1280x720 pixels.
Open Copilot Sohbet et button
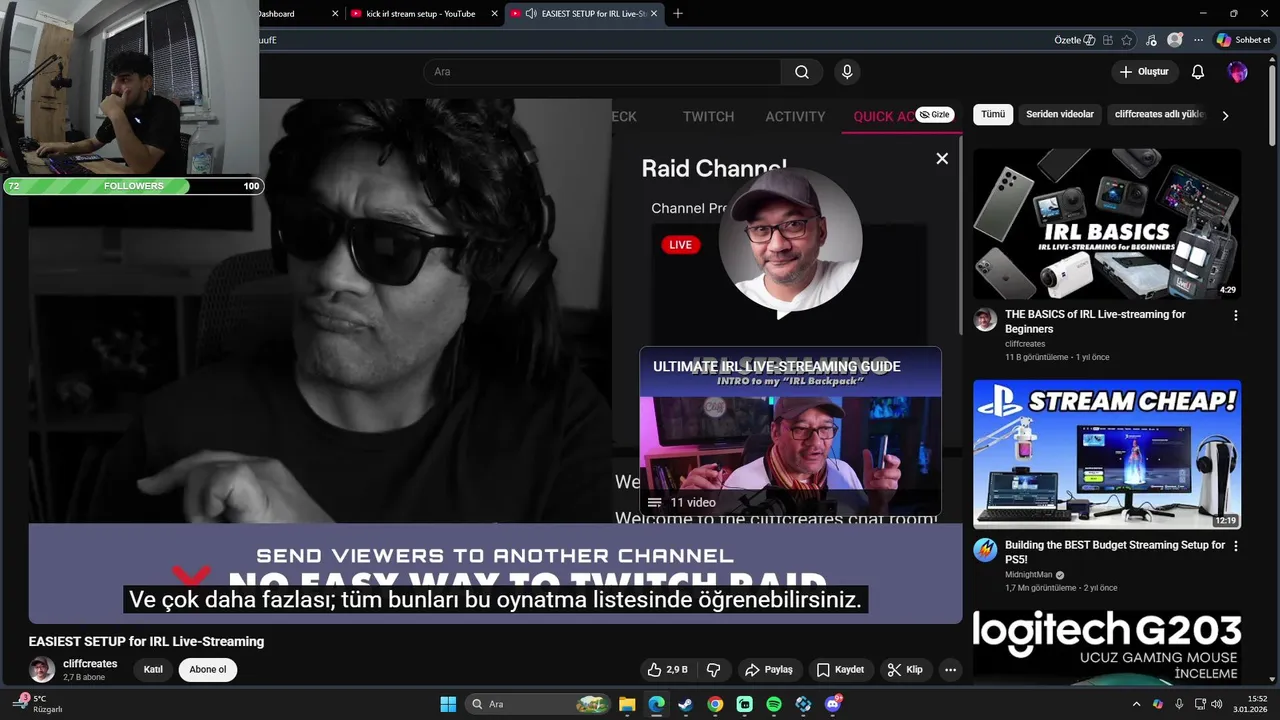(x=1242, y=40)
